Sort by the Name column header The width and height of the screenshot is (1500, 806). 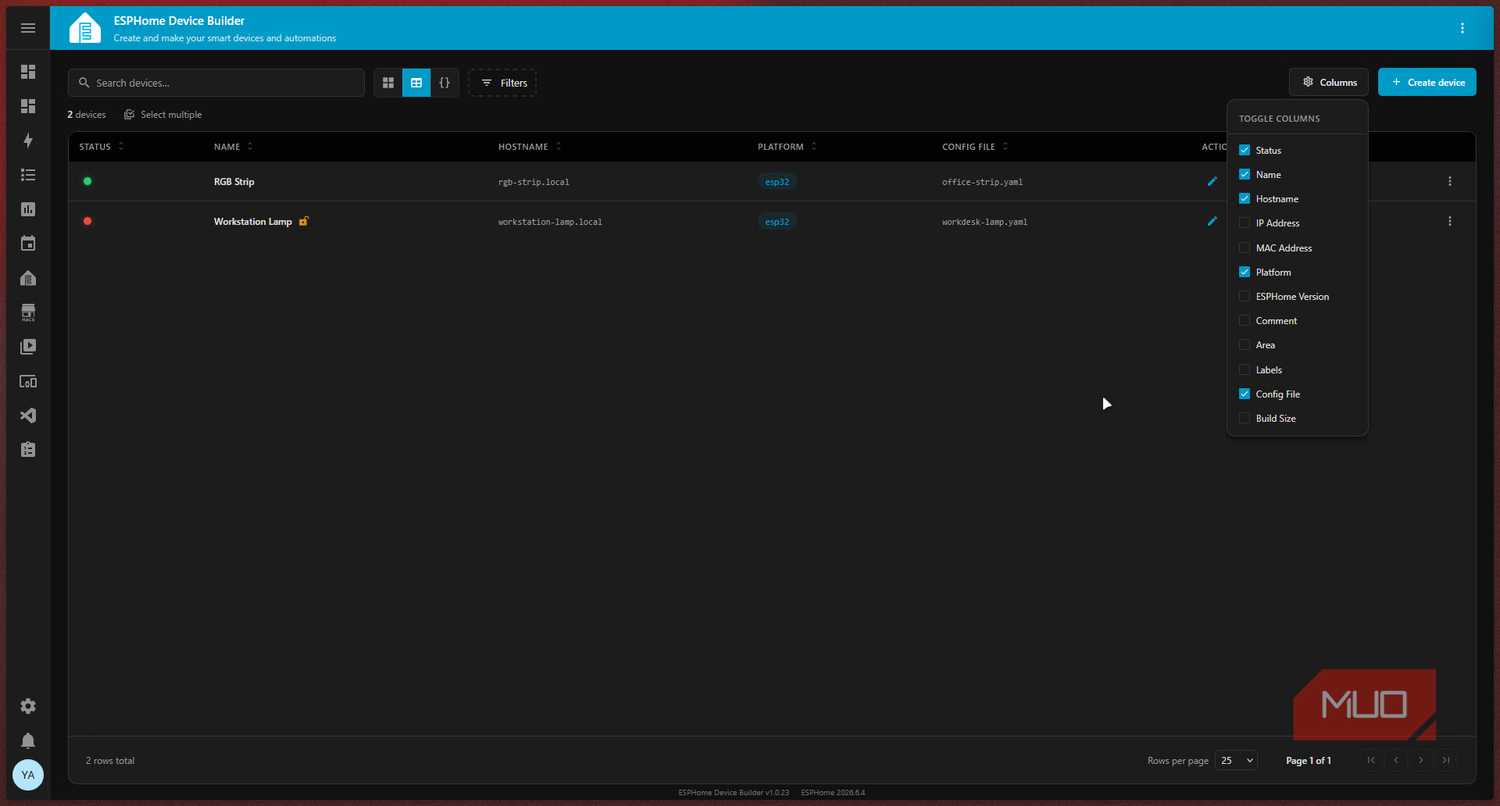pyautogui.click(x=233, y=147)
